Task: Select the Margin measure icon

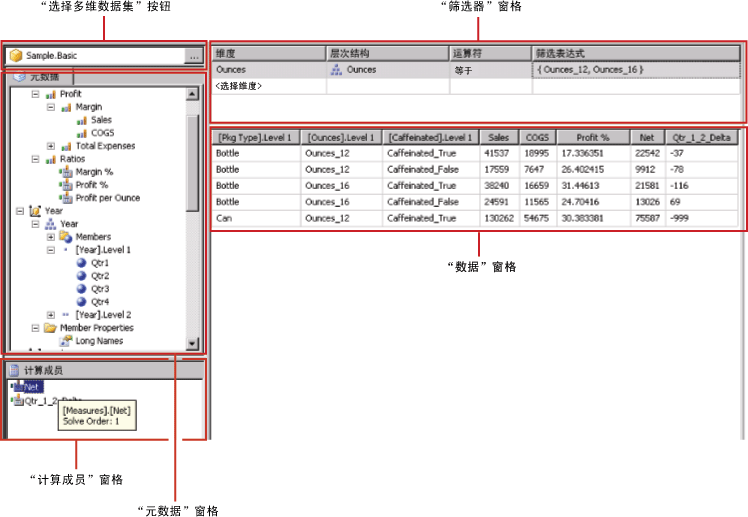Action: (x=66, y=107)
